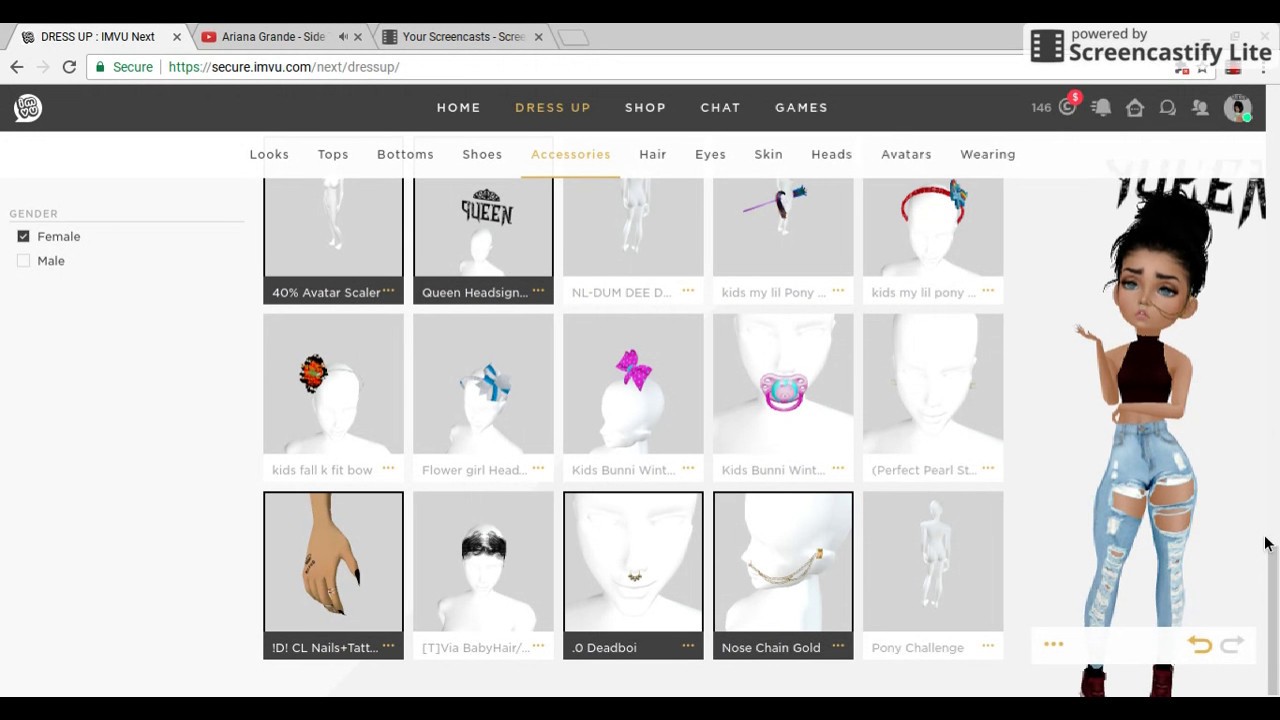Open chat rooms house icon
The width and height of the screenshot is (1280, 720).
click(x=1135, y=107)
